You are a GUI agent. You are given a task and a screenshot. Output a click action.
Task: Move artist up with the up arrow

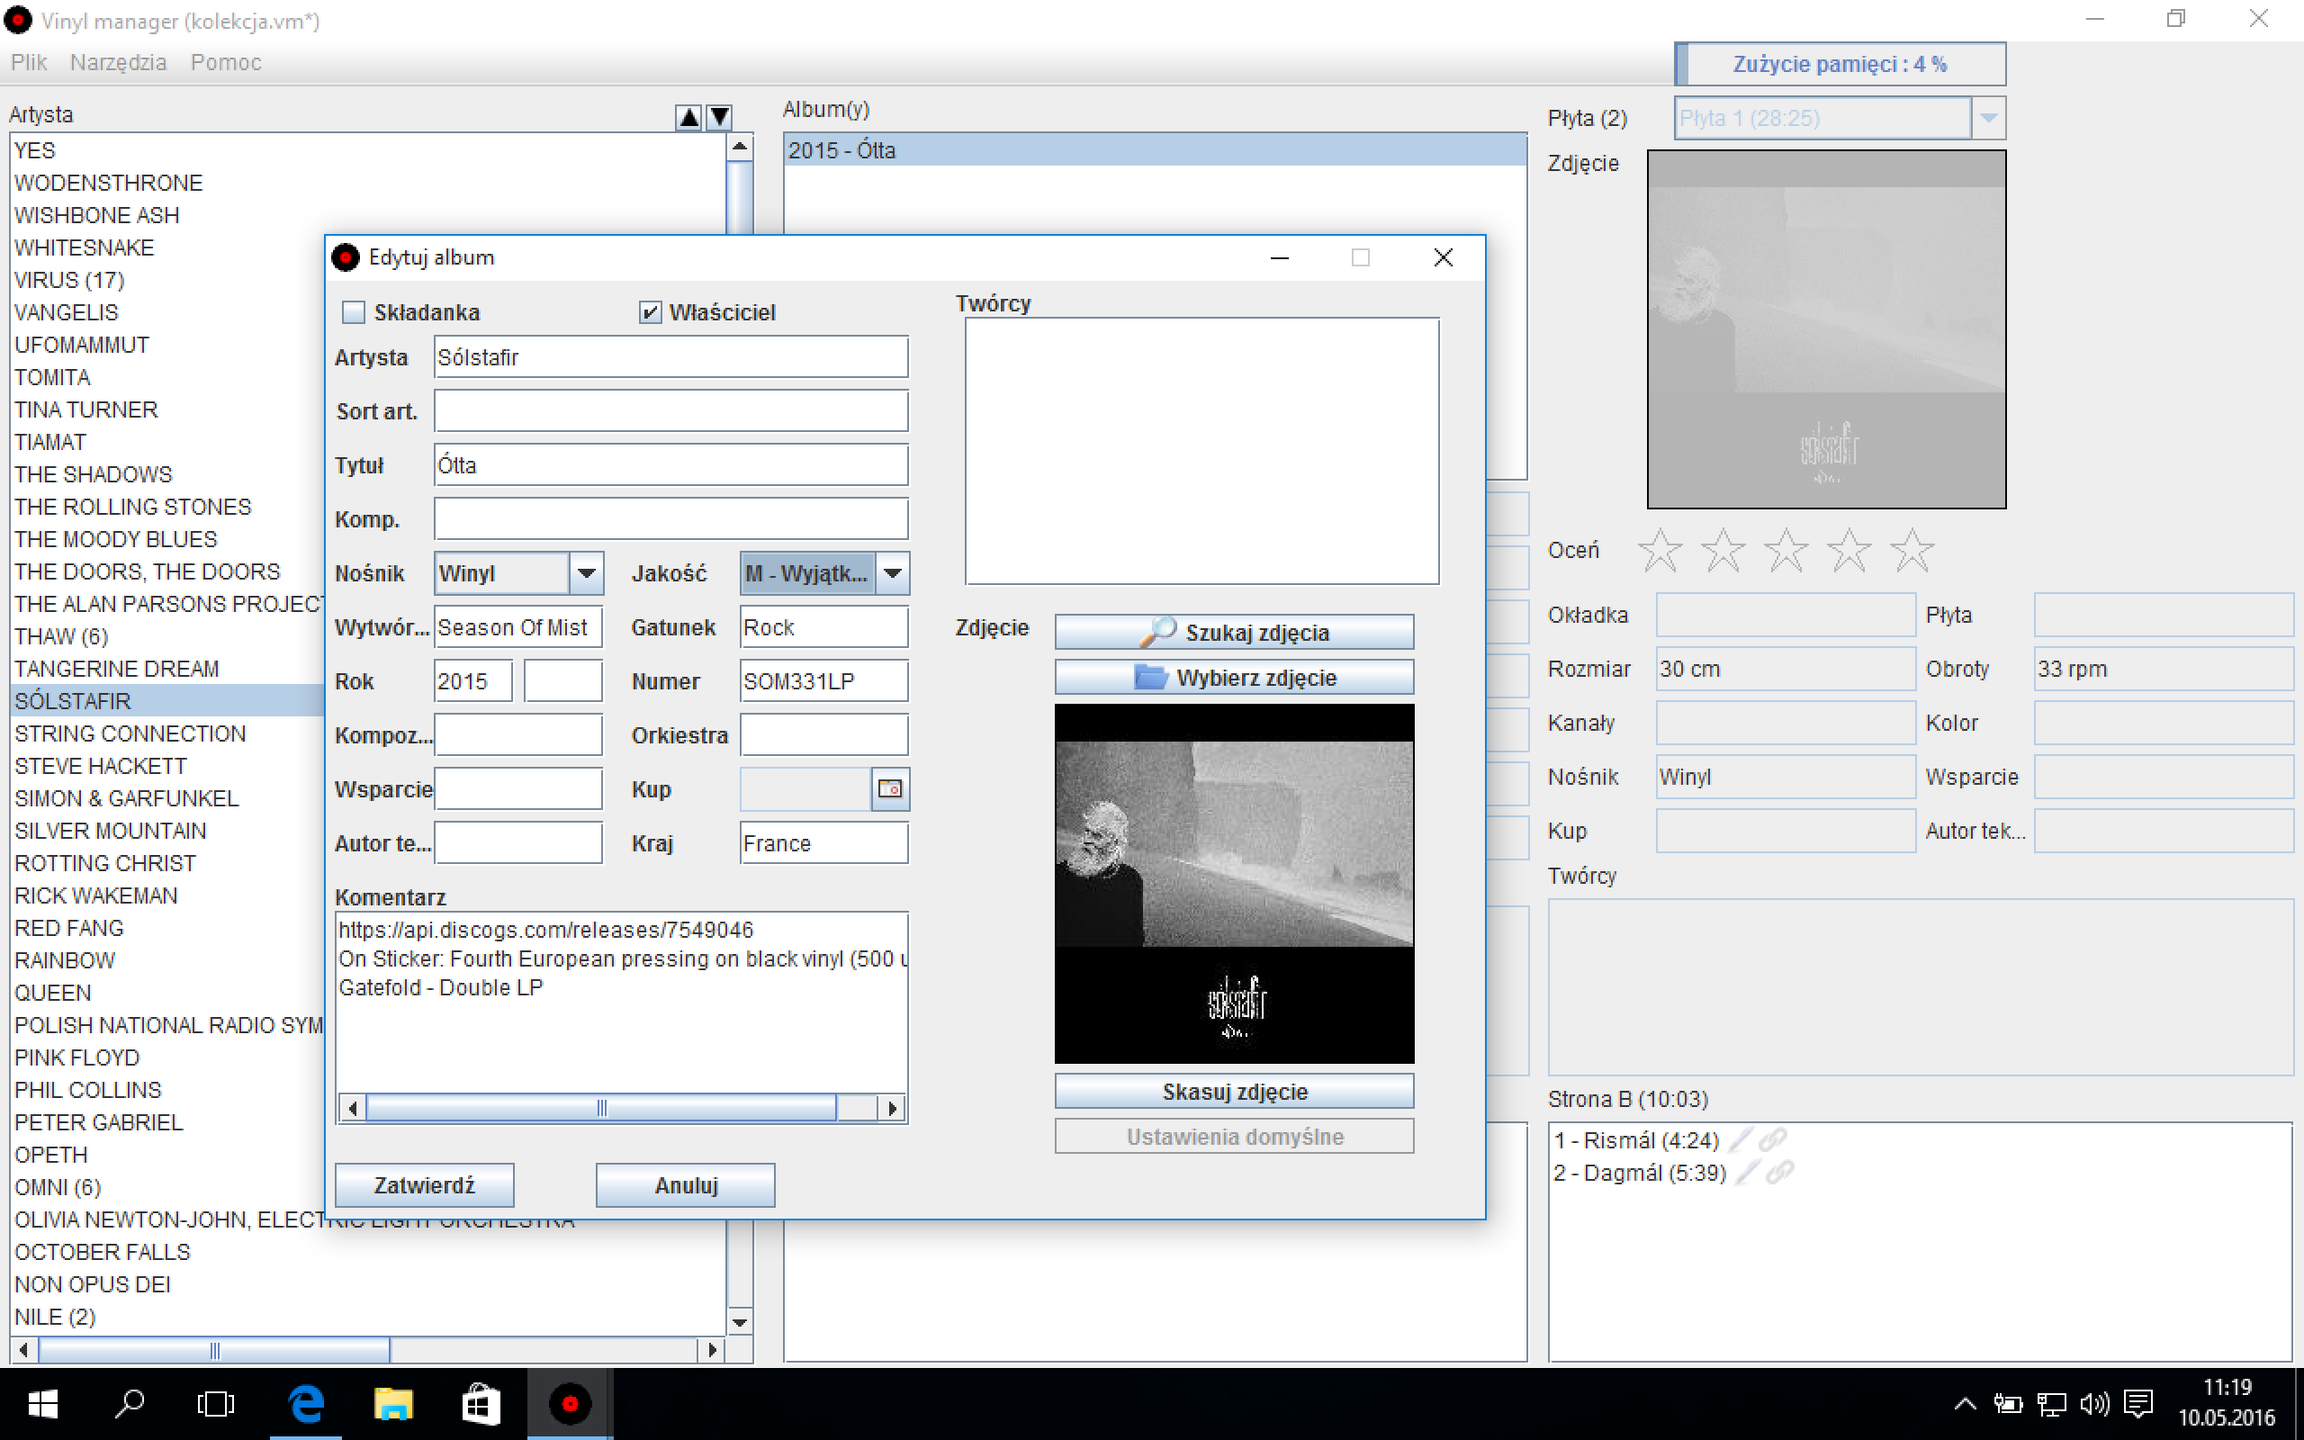click(688, 117)
